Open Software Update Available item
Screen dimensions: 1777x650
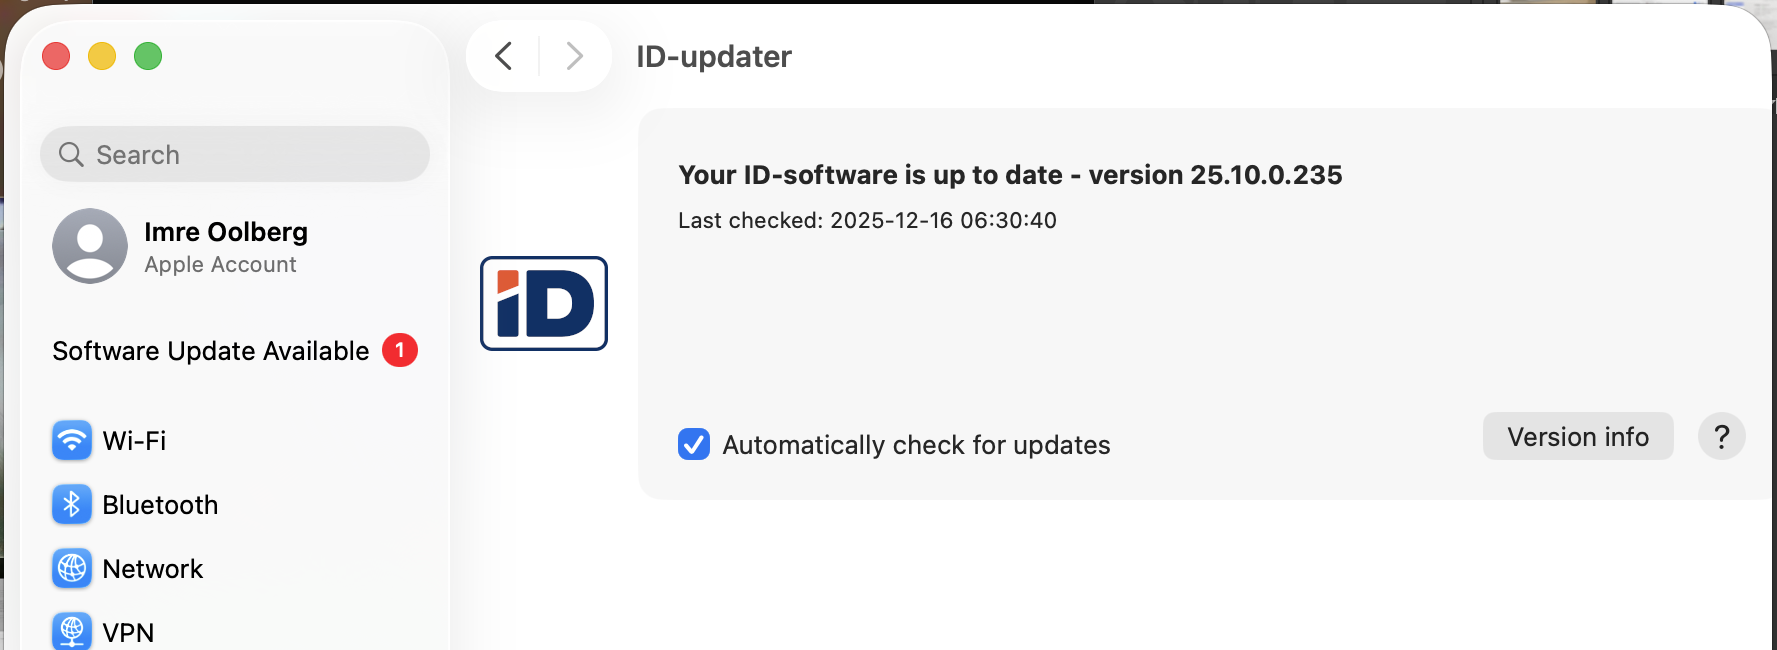click(x=211, y=351)
